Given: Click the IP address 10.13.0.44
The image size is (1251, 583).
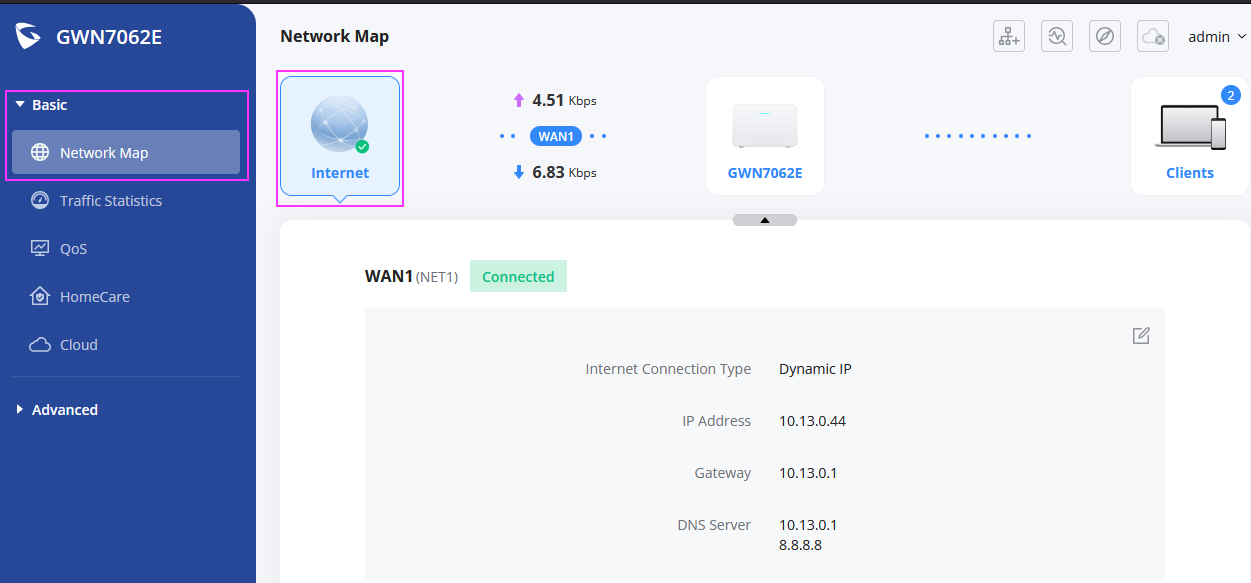Looking at the screenshot, I should [812, 421].
